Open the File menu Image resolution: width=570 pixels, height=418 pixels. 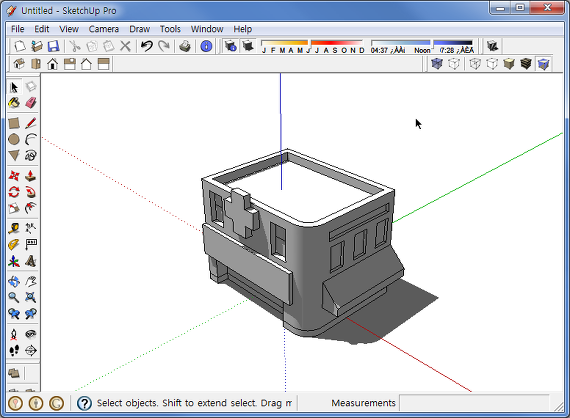[17, 29]
